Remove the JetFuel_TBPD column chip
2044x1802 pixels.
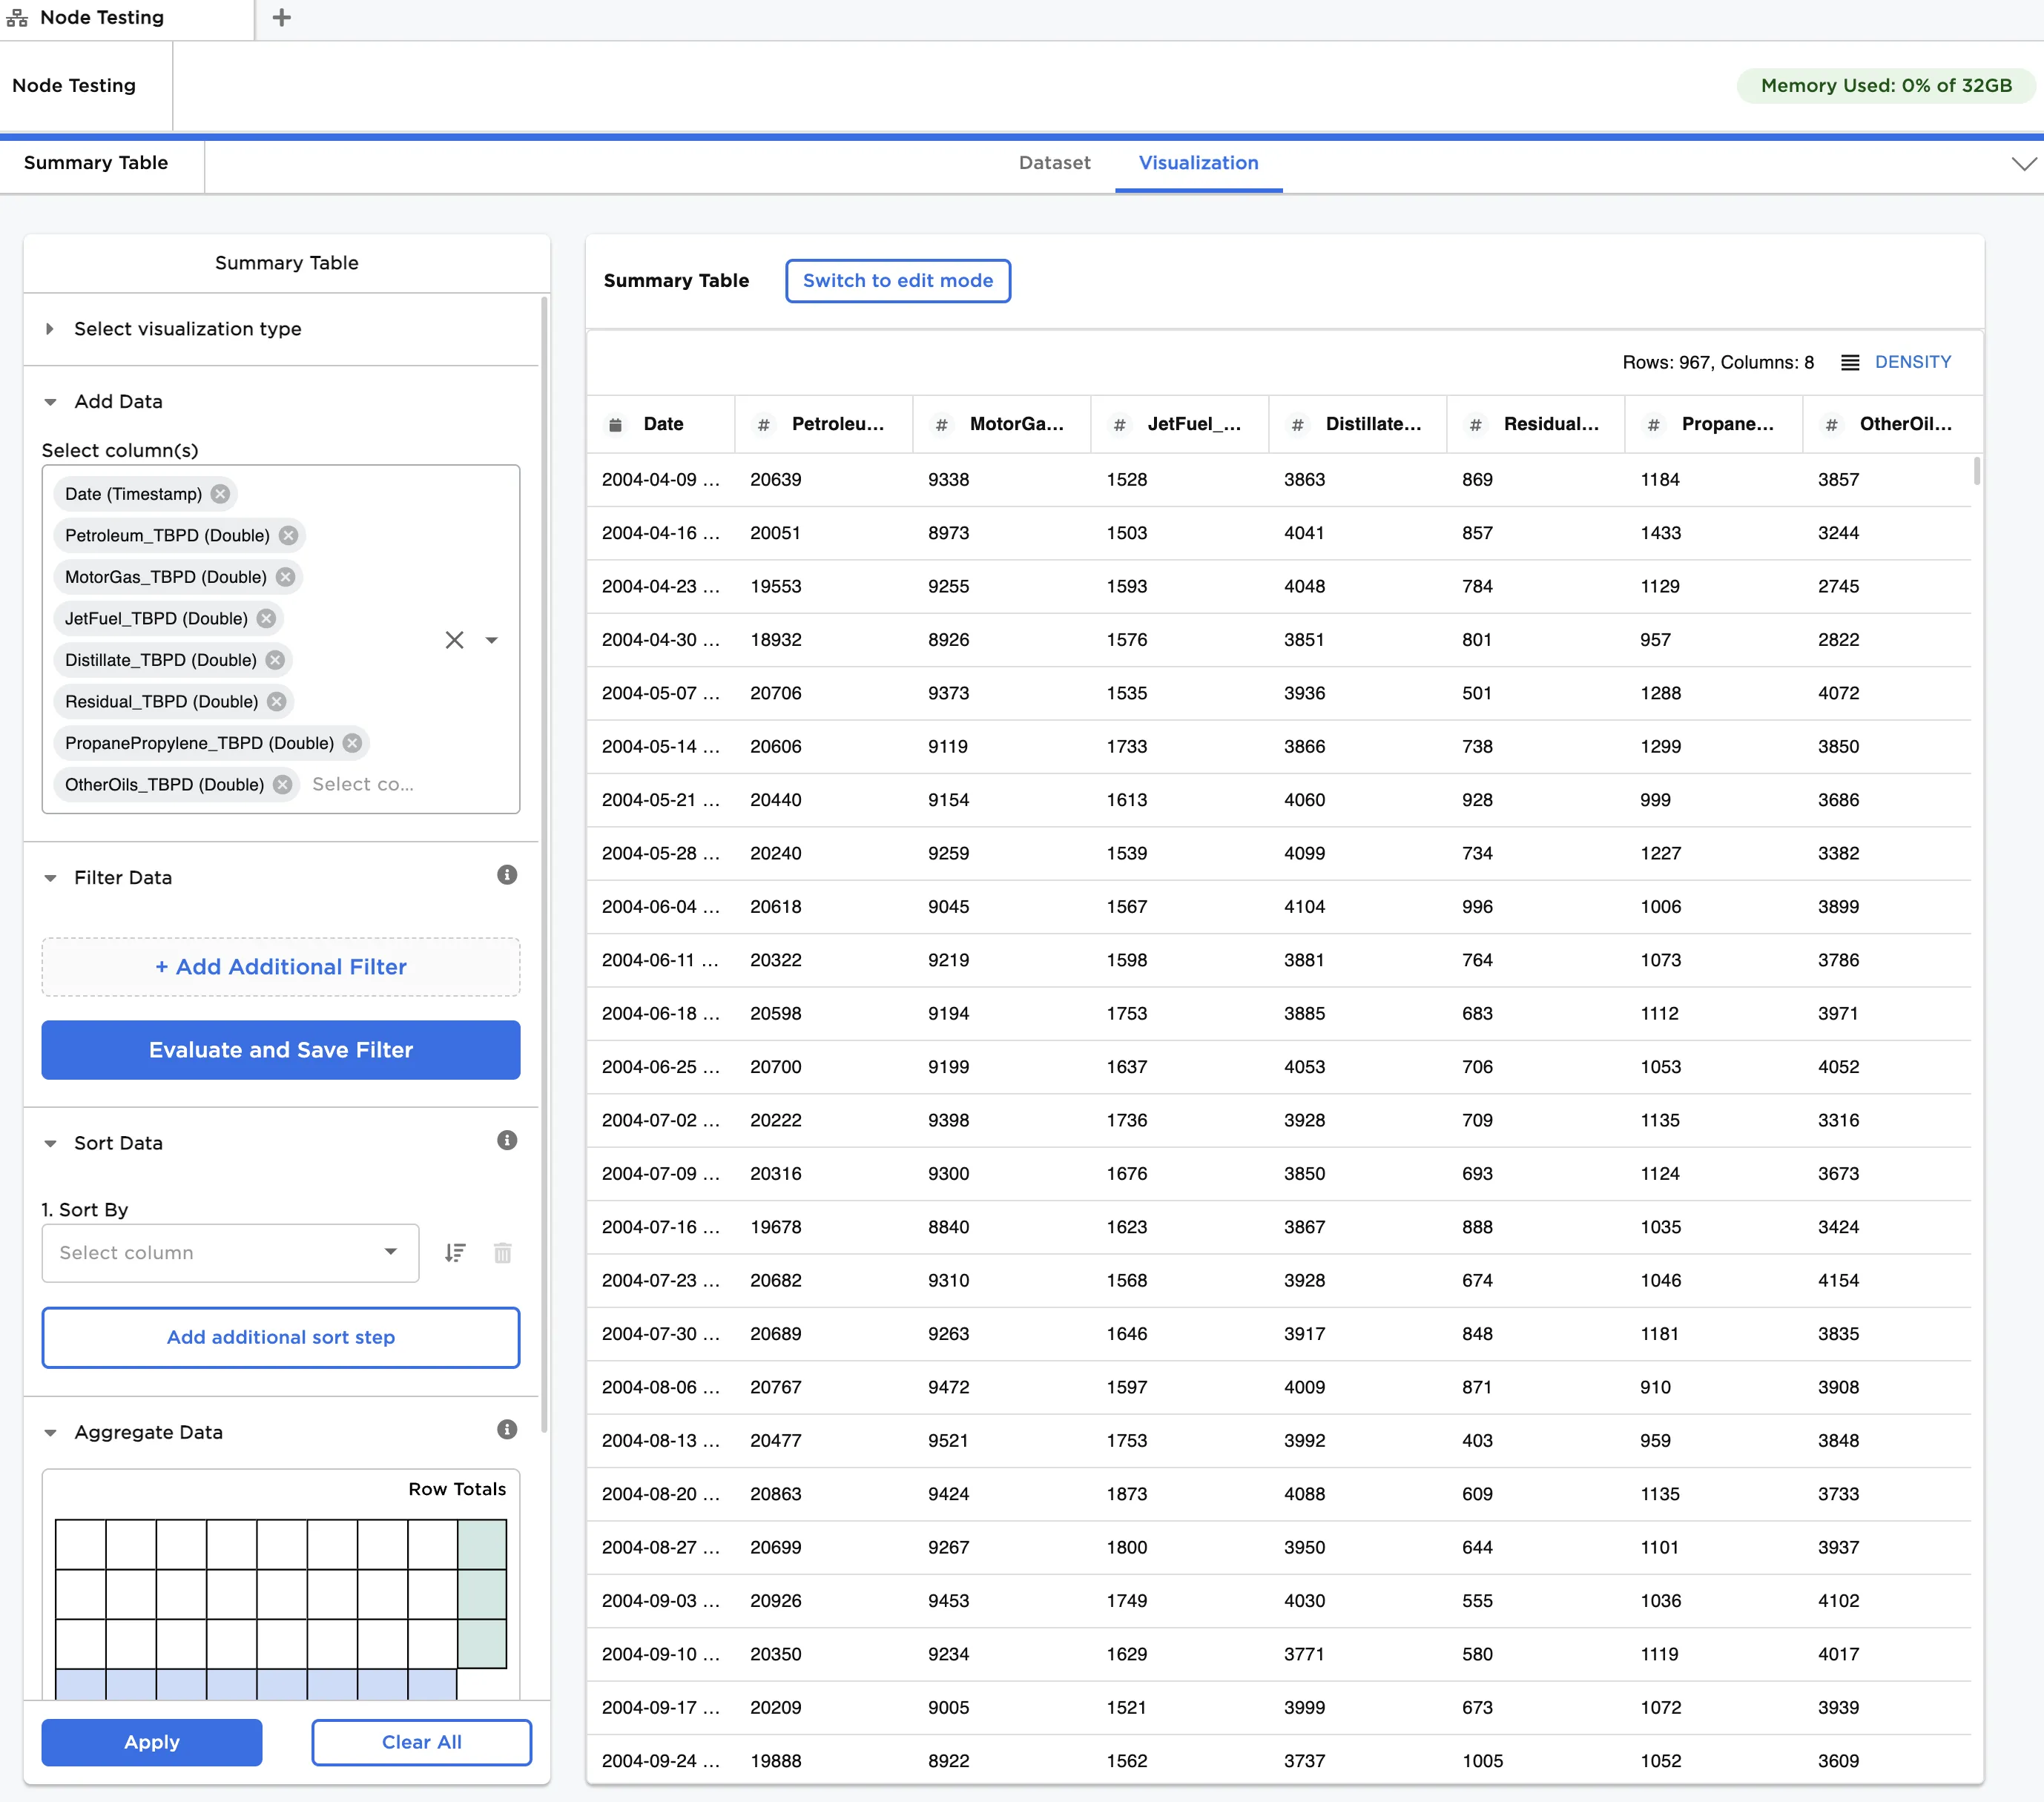(266, 618)
